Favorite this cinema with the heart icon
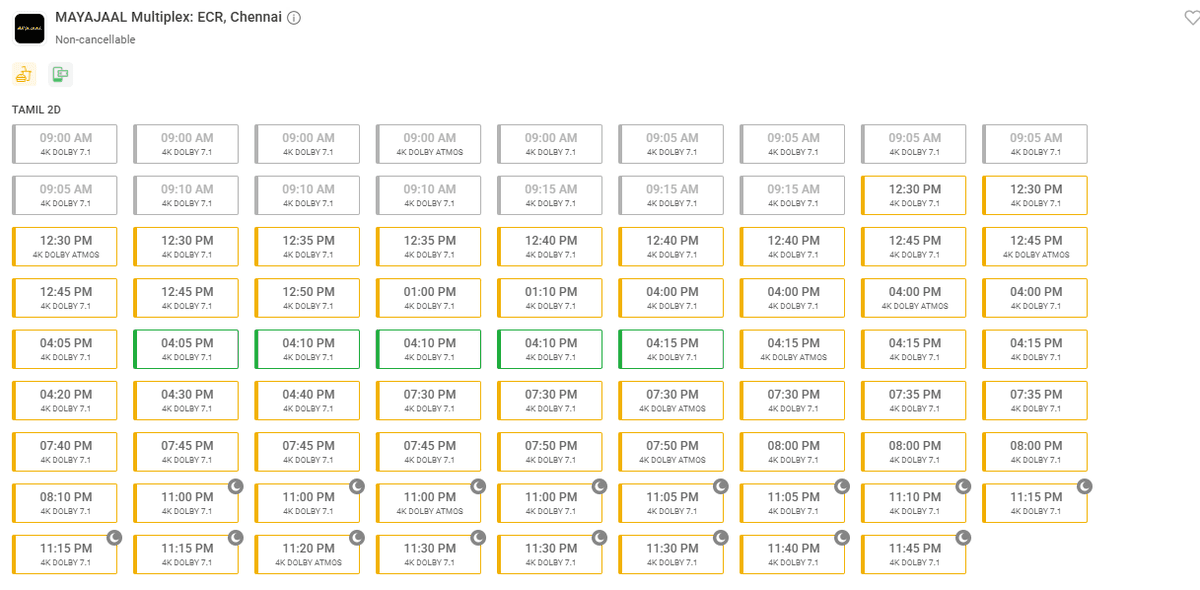 tap(1191, 18)
